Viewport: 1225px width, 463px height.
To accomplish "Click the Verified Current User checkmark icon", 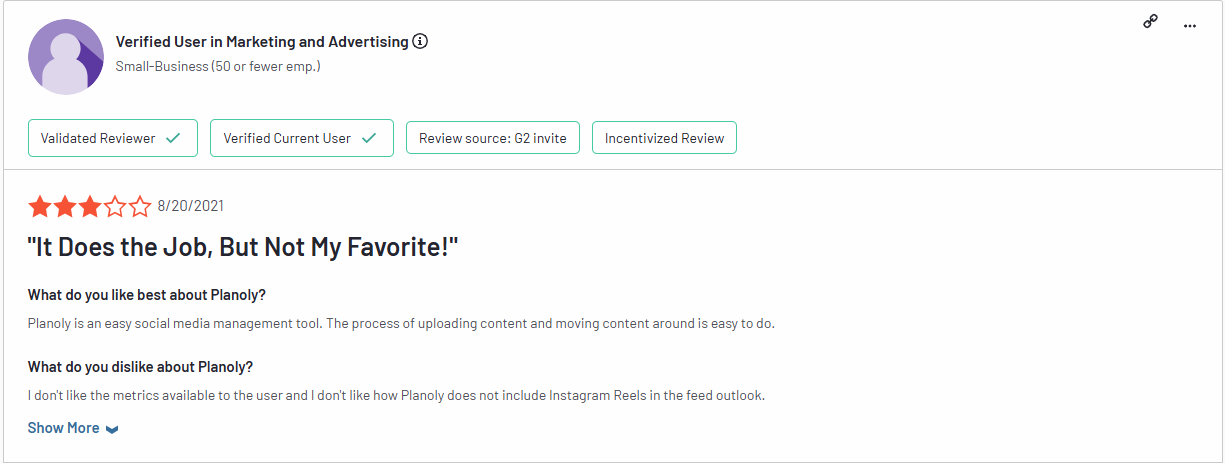I will click(x=369, y=138).
